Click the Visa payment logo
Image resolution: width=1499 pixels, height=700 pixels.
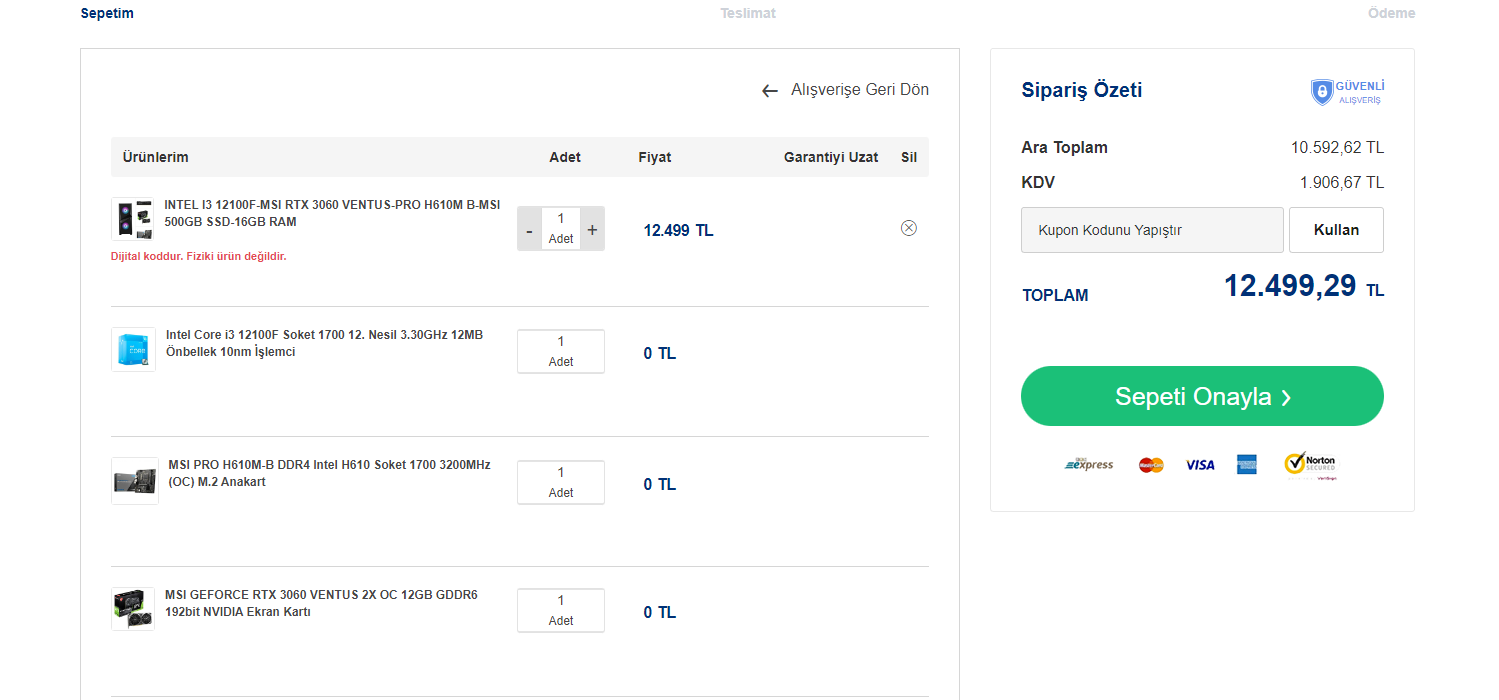coord(1200,465)
